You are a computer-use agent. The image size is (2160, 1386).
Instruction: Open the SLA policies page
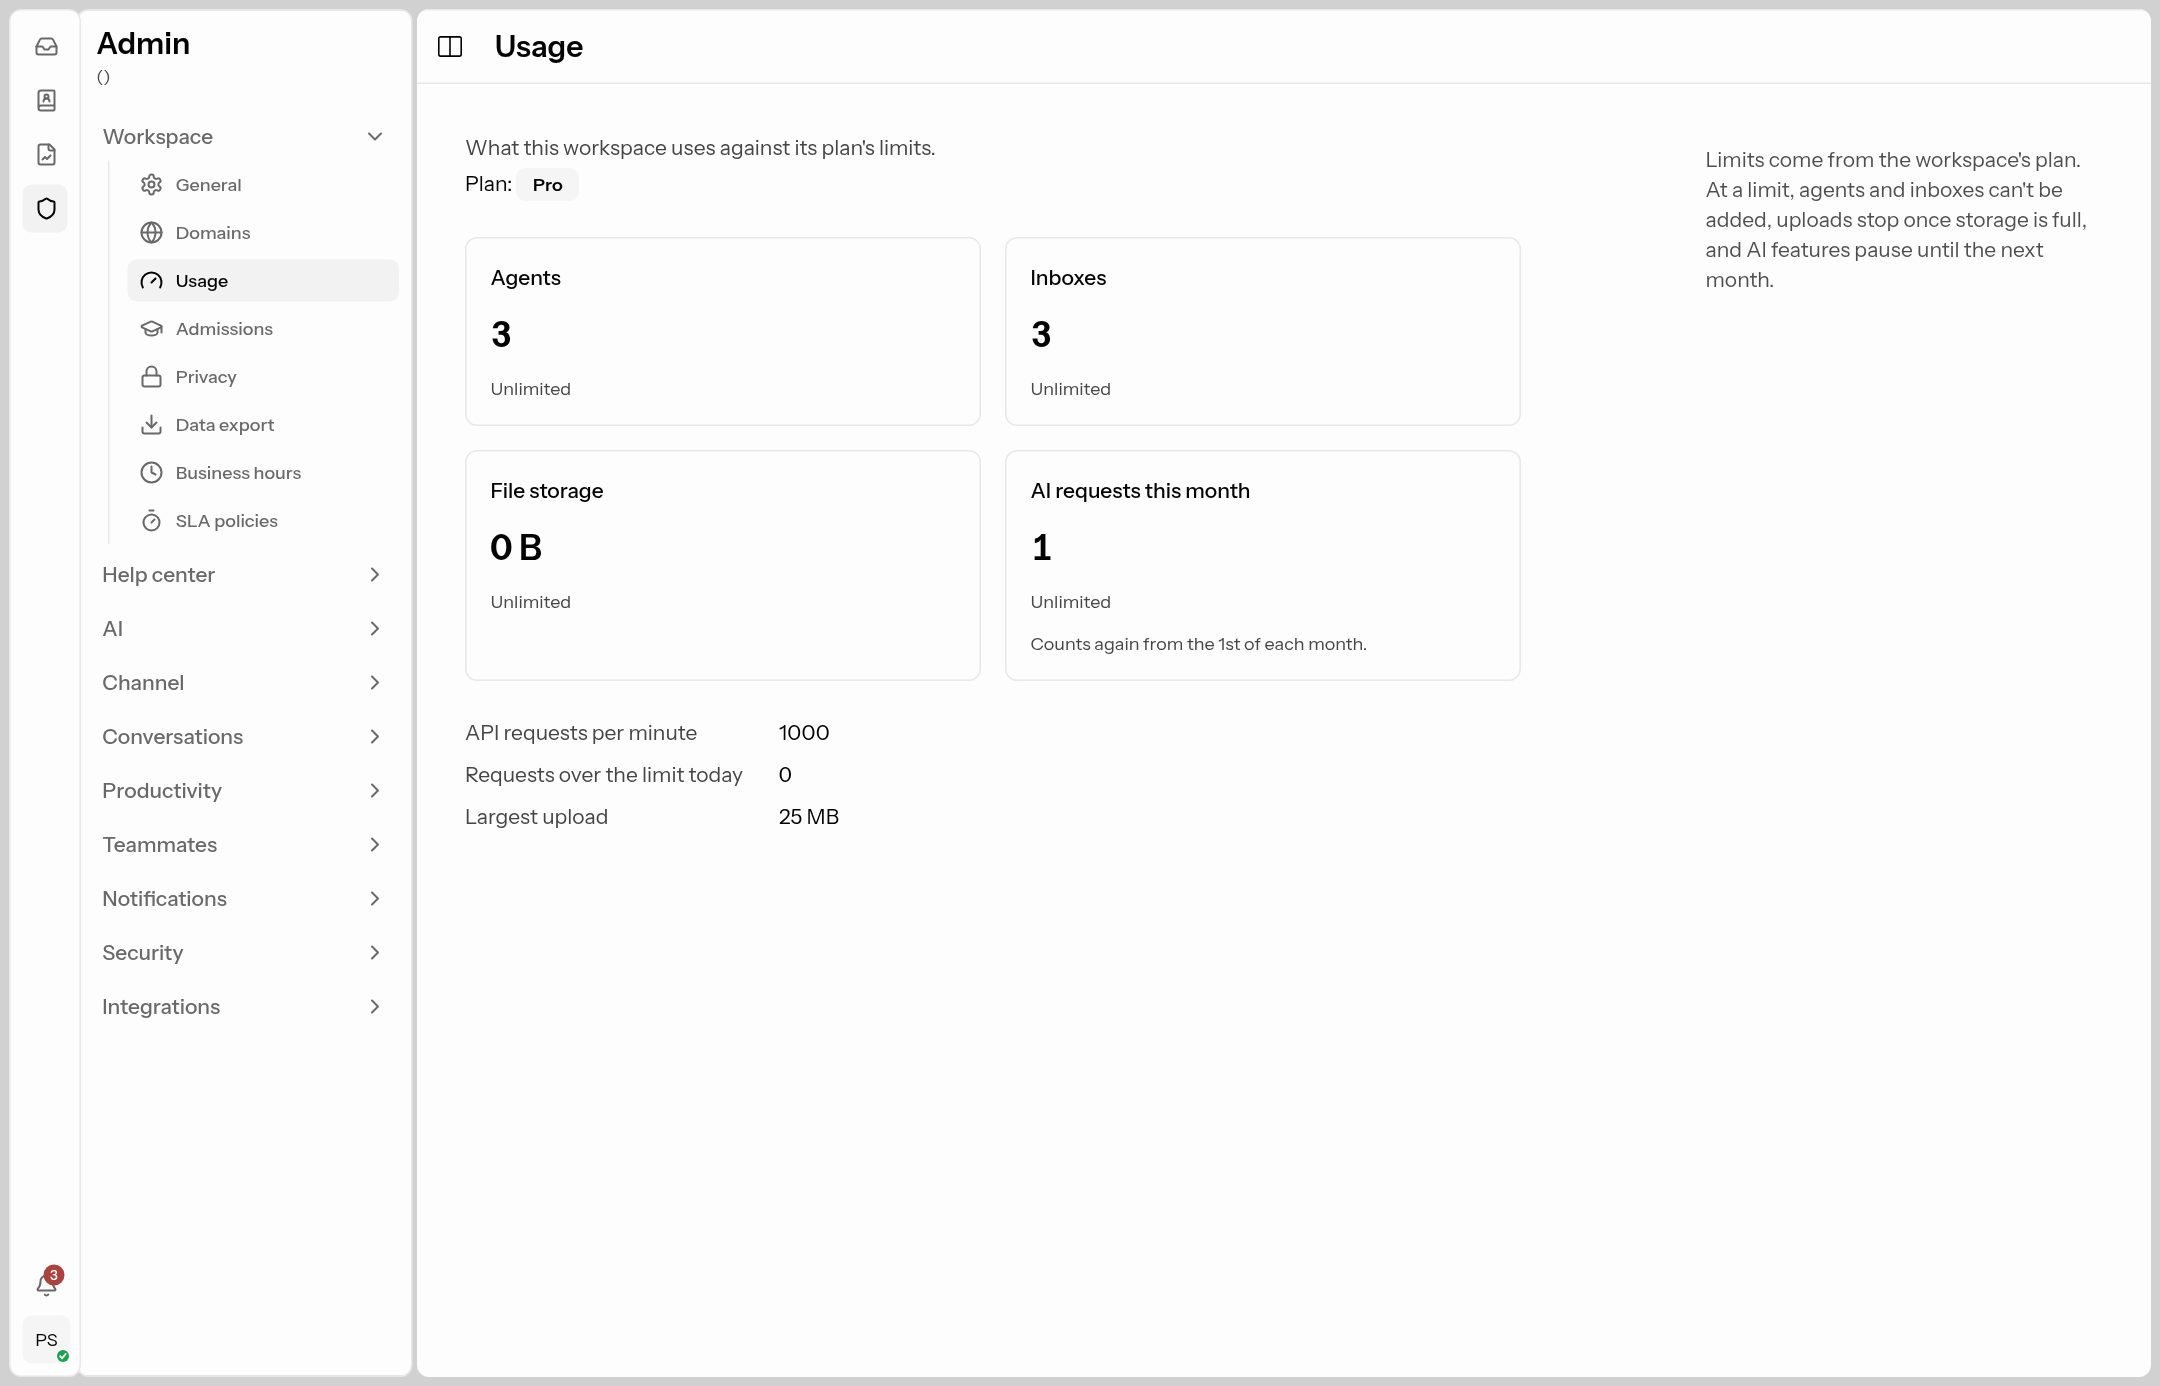(x=263, y=520)
